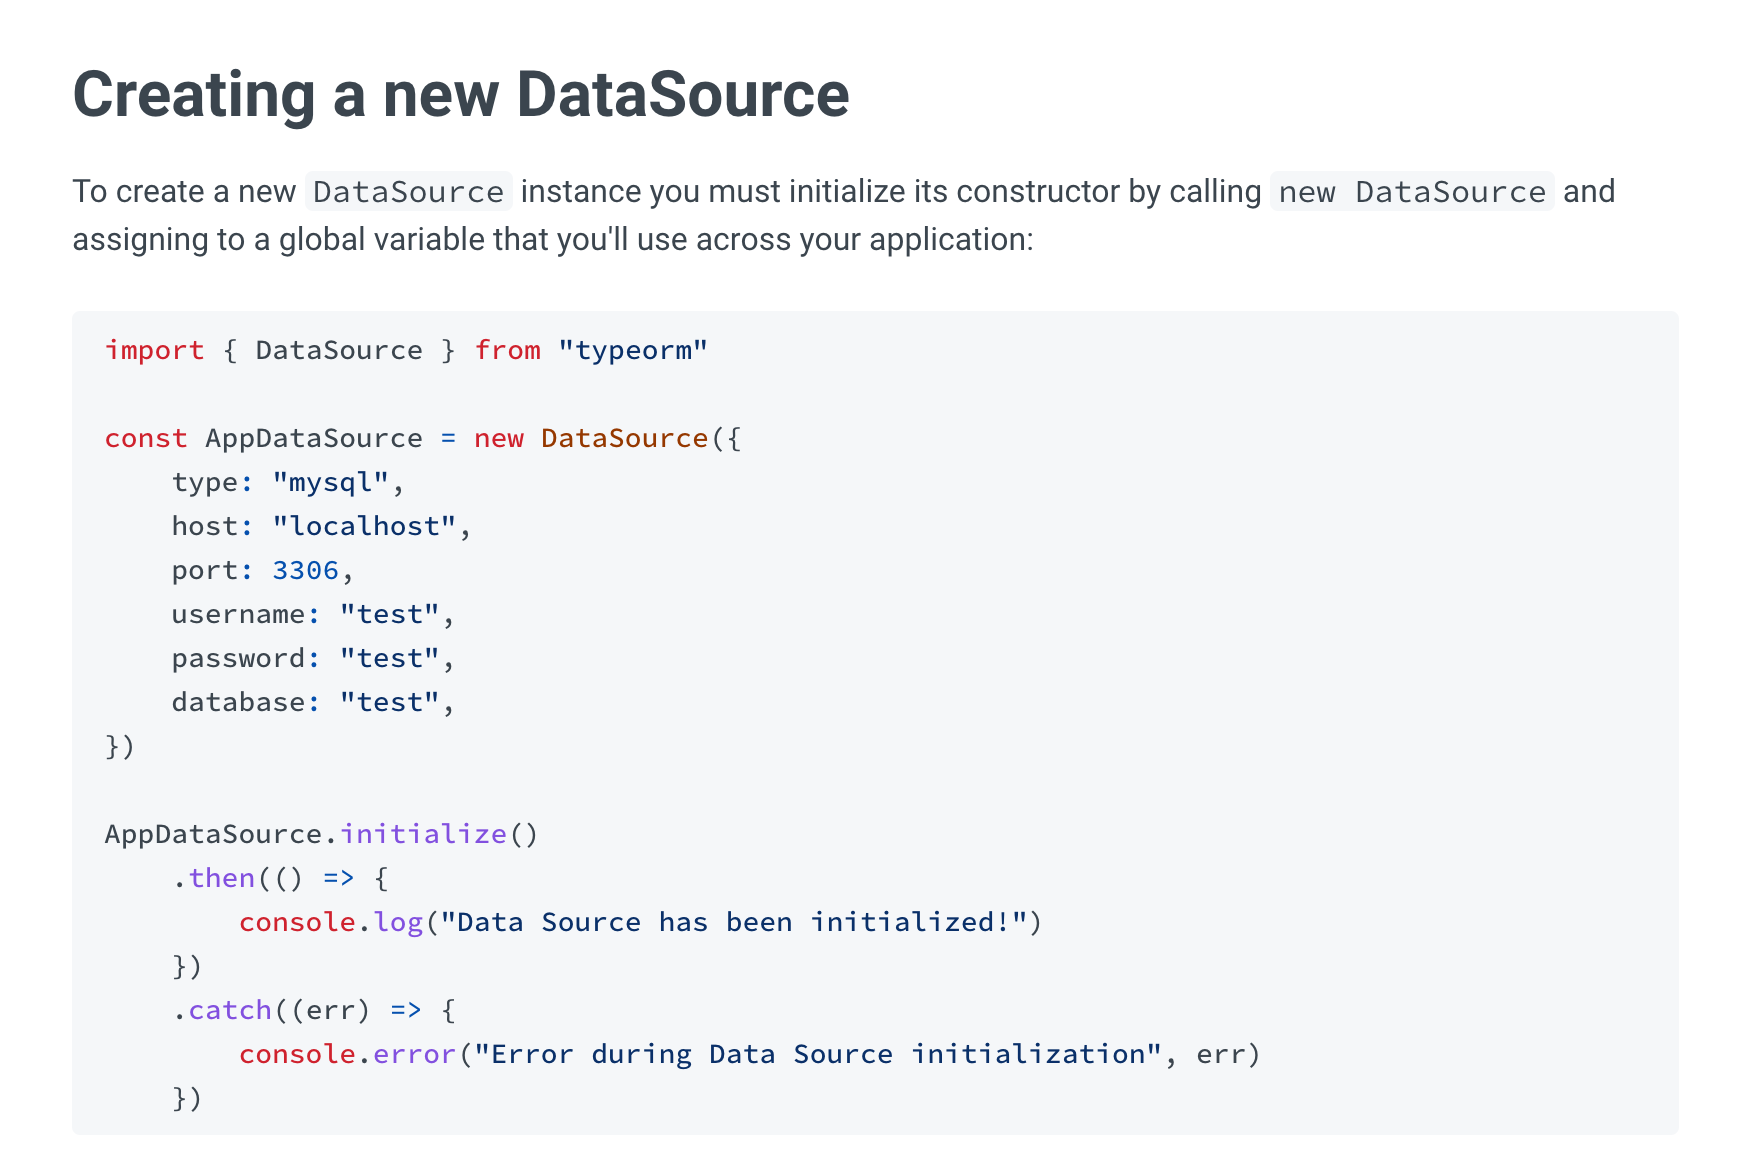
Task: Click the host value "localhost"
Action: 364,526
